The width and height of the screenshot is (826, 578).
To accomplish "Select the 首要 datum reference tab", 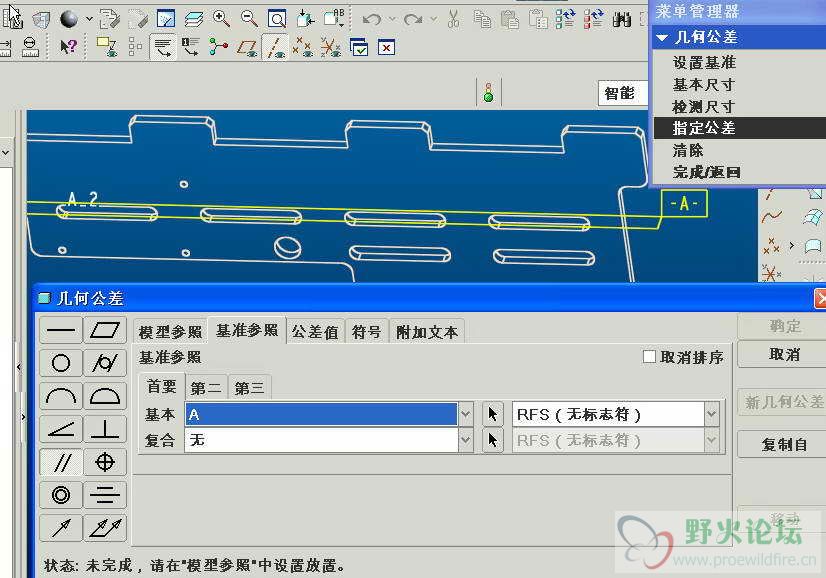I will (162, 387).
